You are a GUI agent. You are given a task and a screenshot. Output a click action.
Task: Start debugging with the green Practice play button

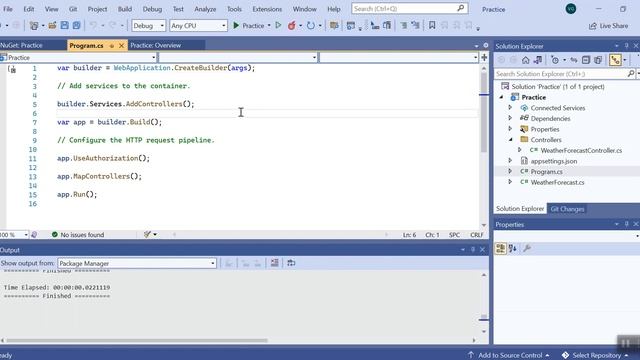pos(248,25)
